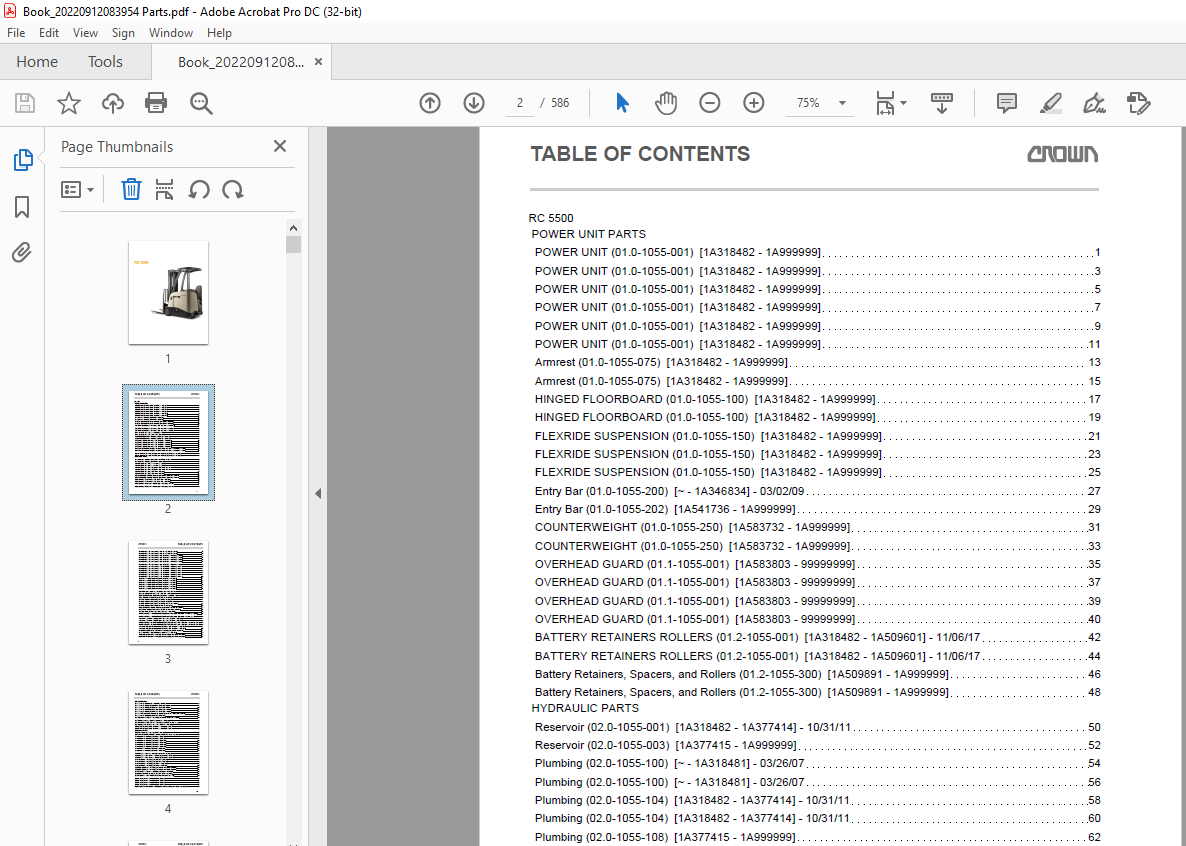Open the View menu
This screenshot has height=846, width=1186.
[85, 33]
